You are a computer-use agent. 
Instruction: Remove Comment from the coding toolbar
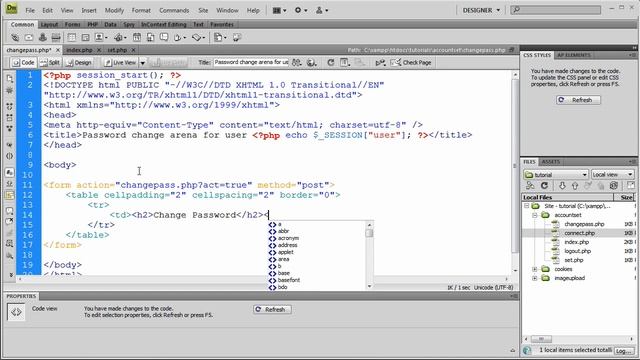(9, 222)
